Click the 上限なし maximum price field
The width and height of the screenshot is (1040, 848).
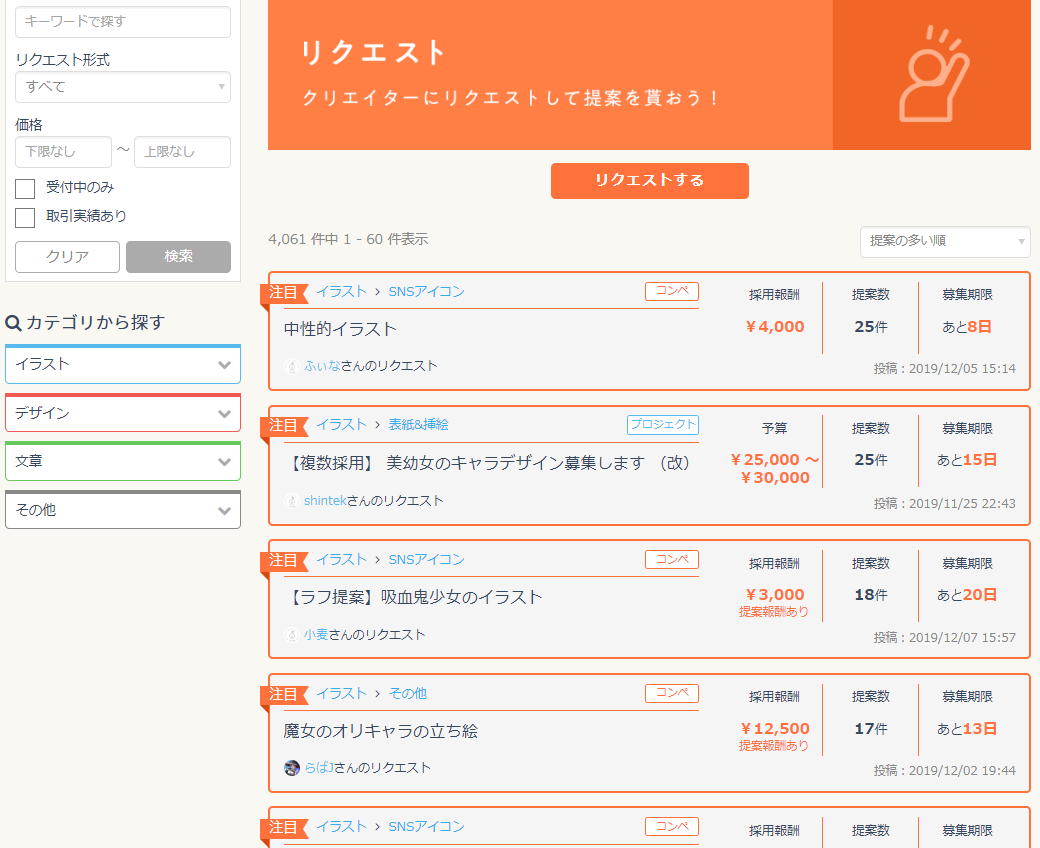click(x=182, y=152)
